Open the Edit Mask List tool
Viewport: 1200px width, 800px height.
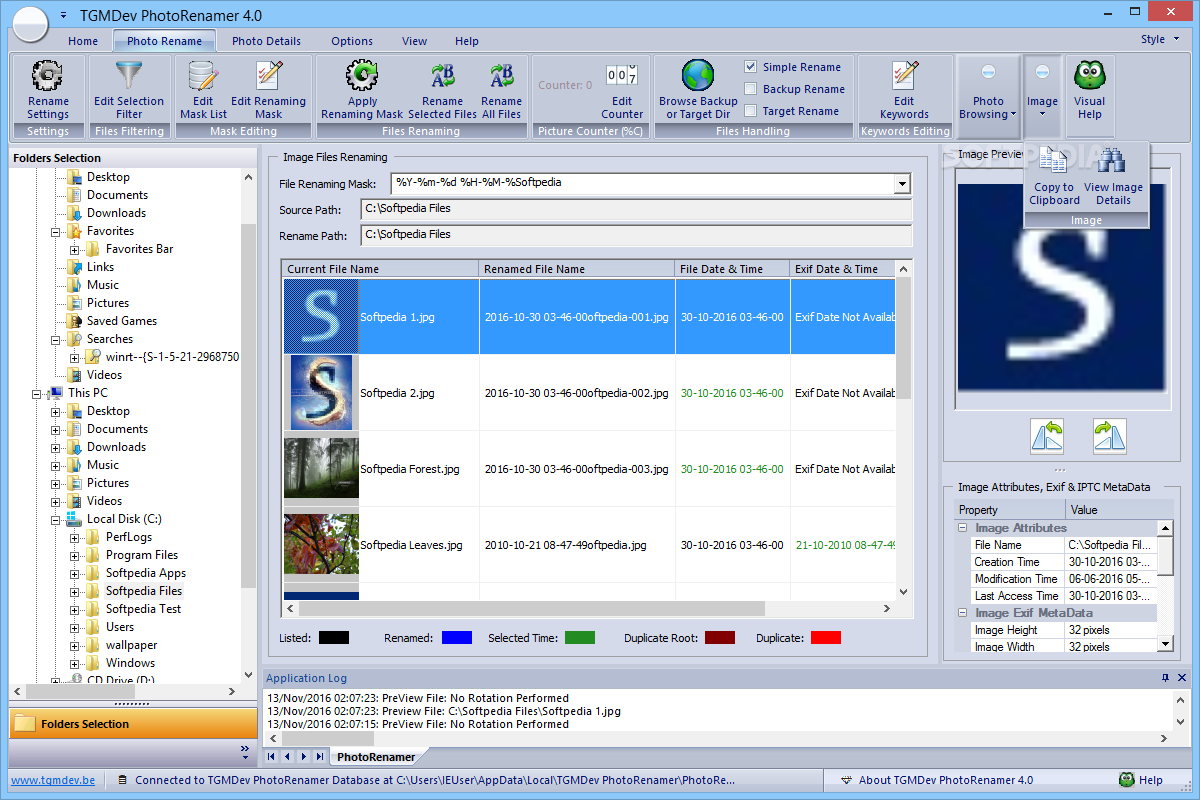pyautogui.click(x=203, y=89)
